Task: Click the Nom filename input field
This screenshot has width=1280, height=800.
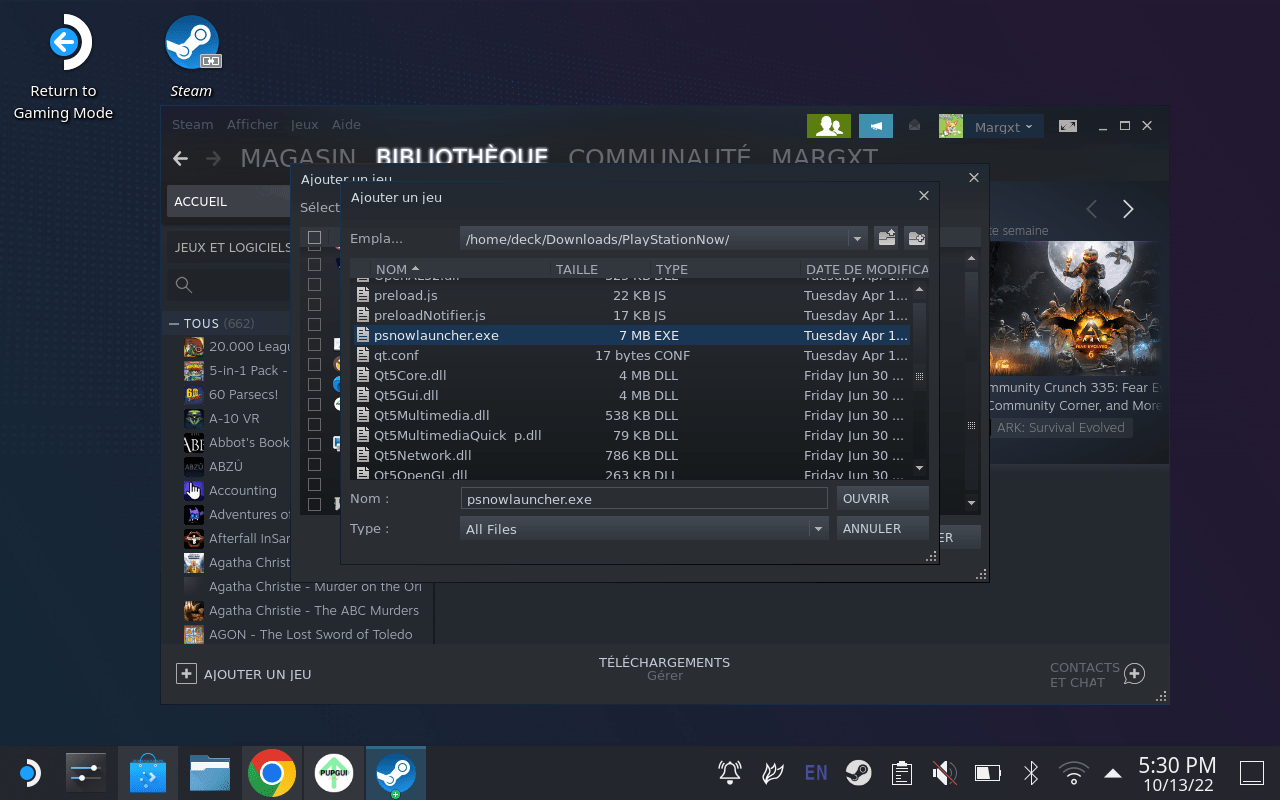Action: (x=644, y=499)
